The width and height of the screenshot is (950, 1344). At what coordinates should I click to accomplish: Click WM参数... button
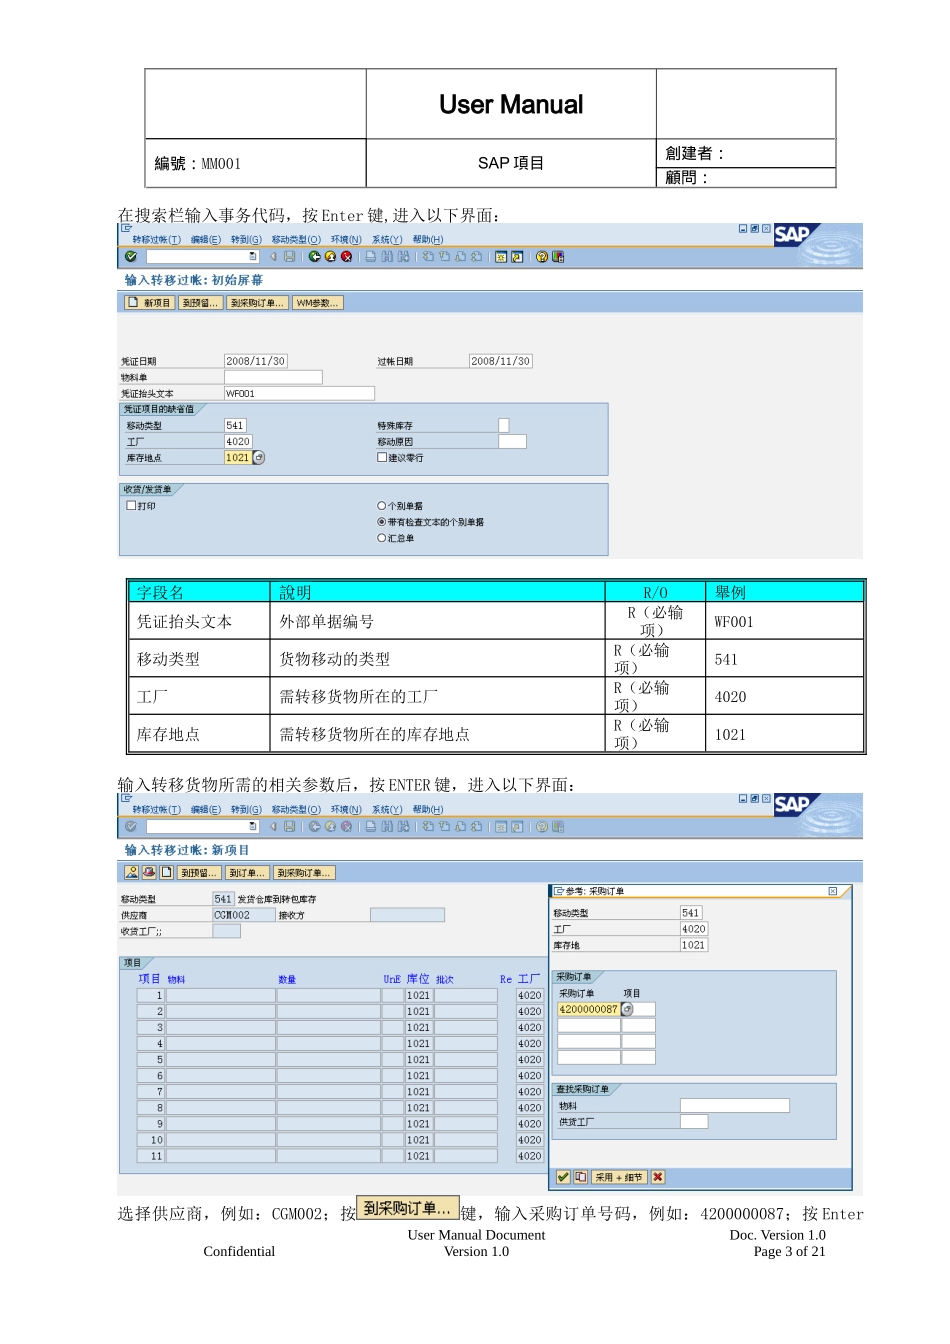317,303
